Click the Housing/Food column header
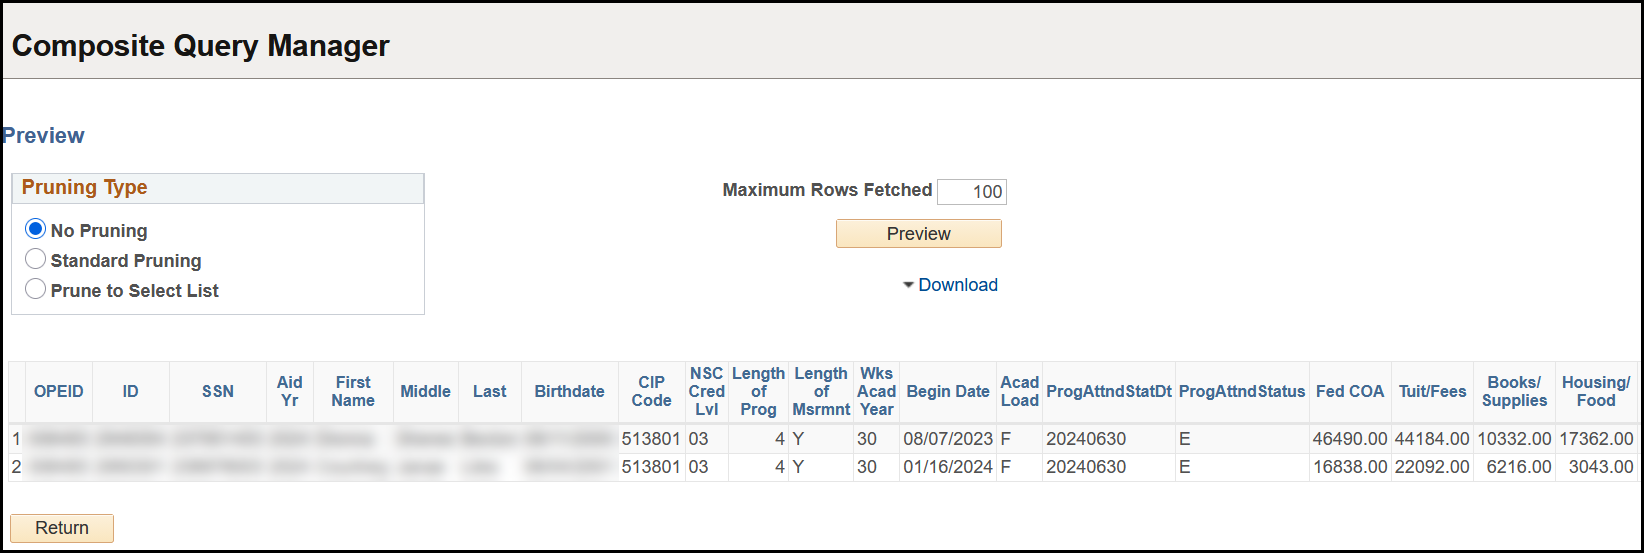The image size is (1644, 553). pos(1595,392)
